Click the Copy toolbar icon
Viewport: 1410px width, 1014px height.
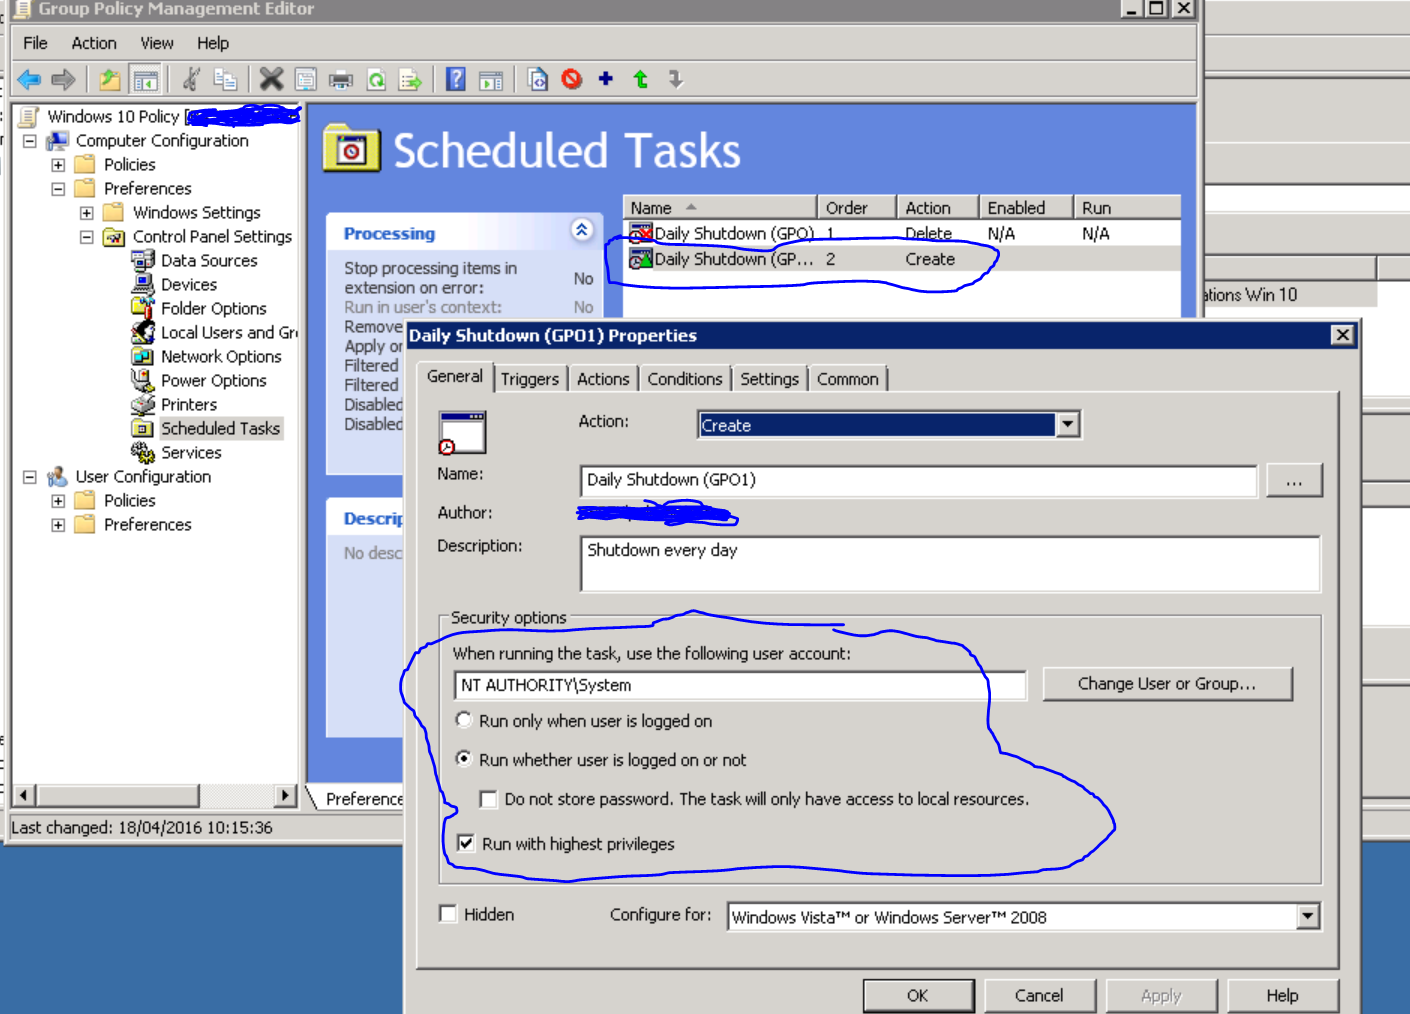pyautogui.click(x=226, y=79)
